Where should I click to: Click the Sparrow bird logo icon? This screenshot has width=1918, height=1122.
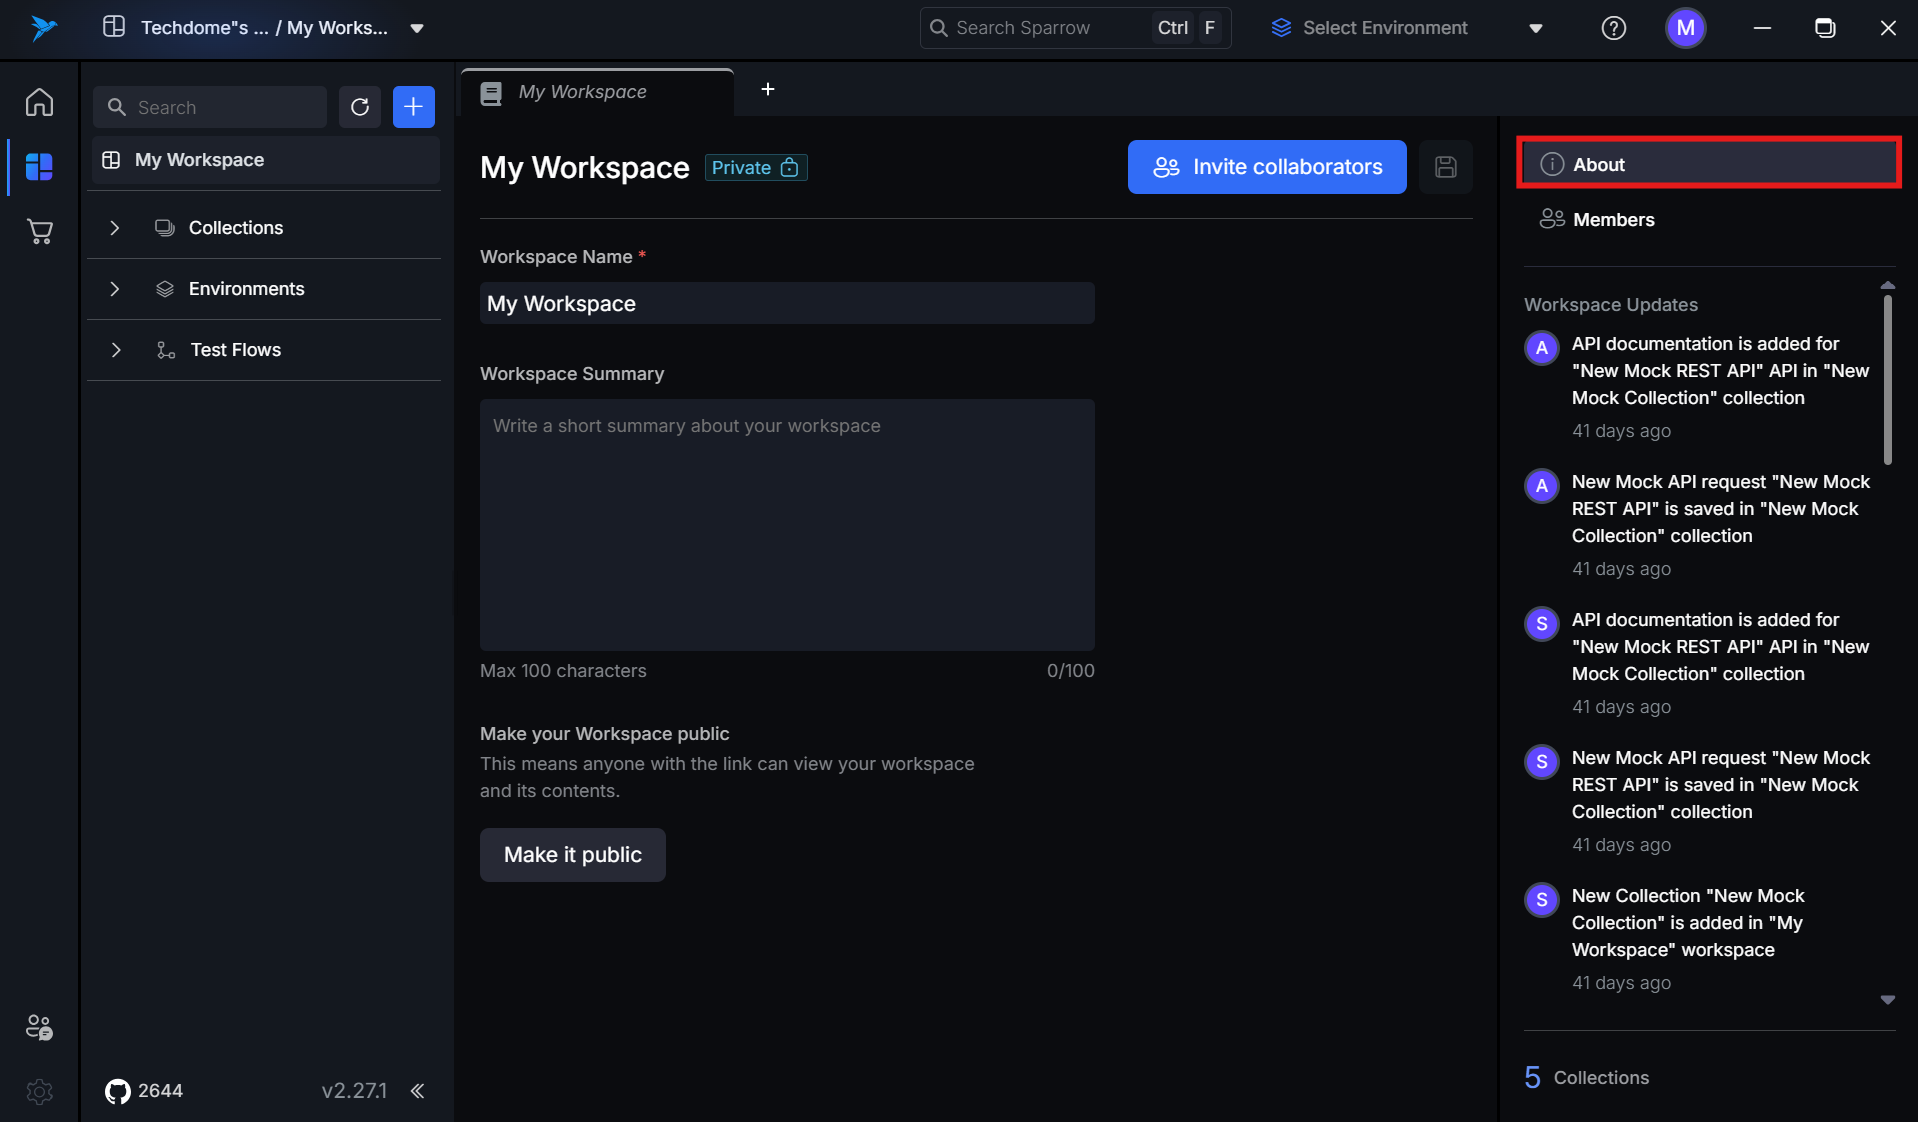click(43, 27)
